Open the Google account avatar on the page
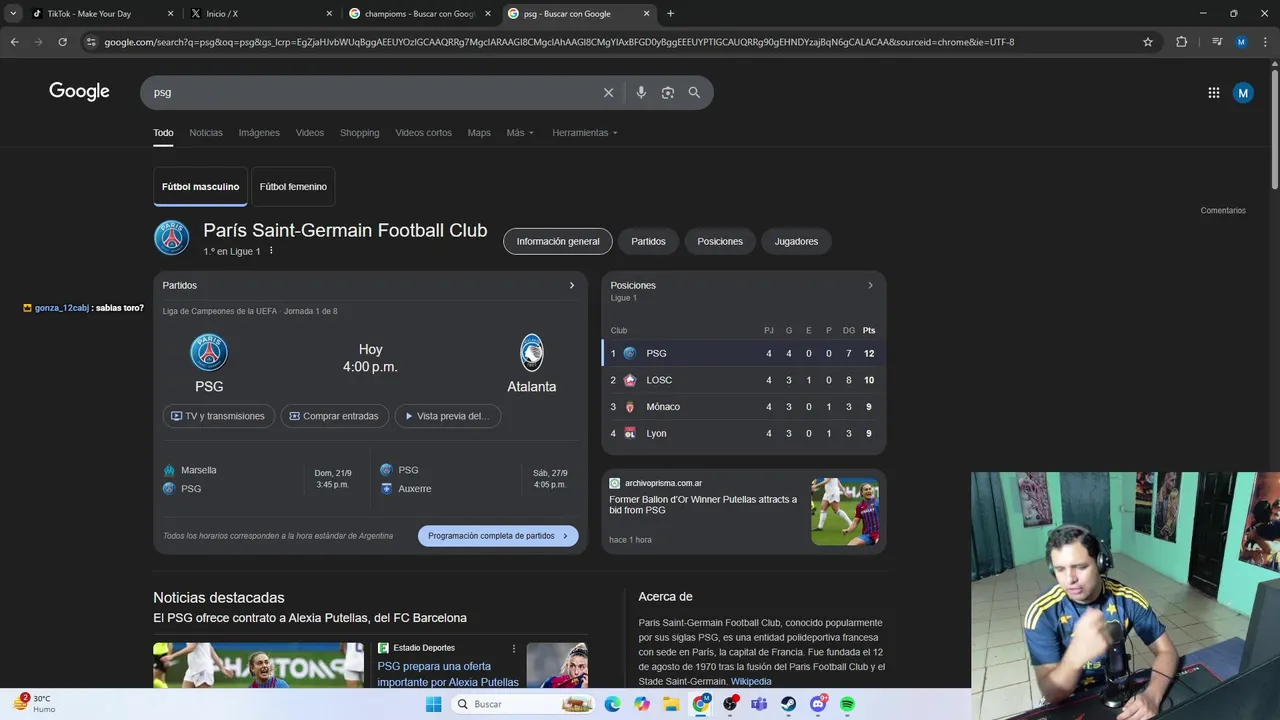The width and height of the screenshot is (1280, 720). click(1243, 93)
